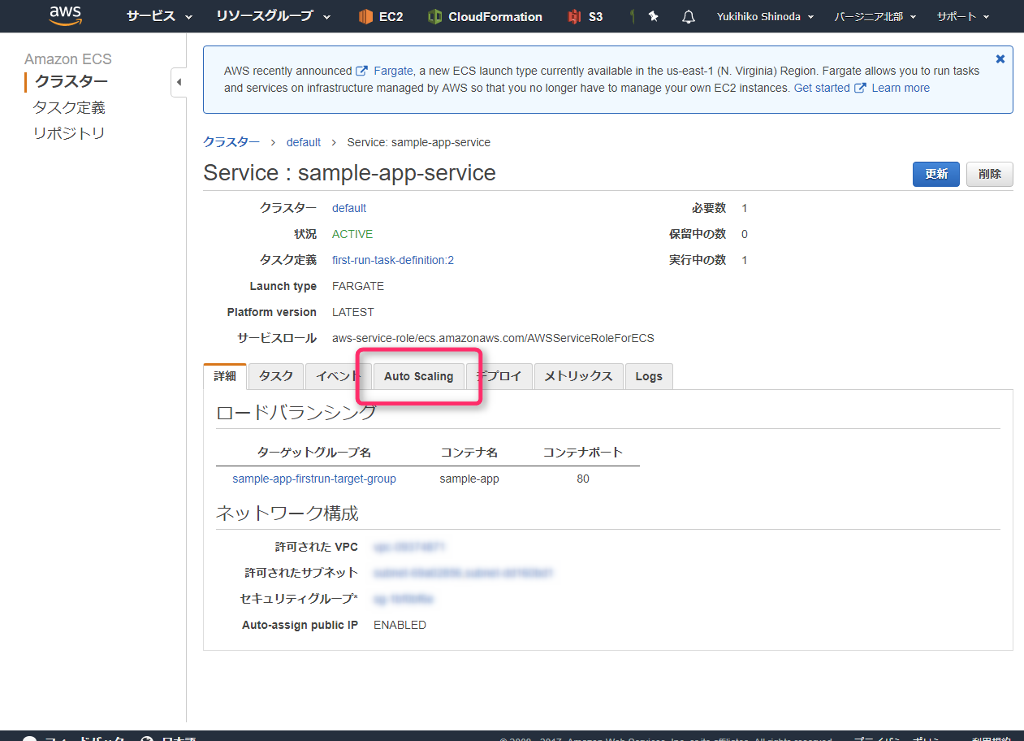
Task: Open the リソースグループ menu
Action: click(x=273, y=16)
